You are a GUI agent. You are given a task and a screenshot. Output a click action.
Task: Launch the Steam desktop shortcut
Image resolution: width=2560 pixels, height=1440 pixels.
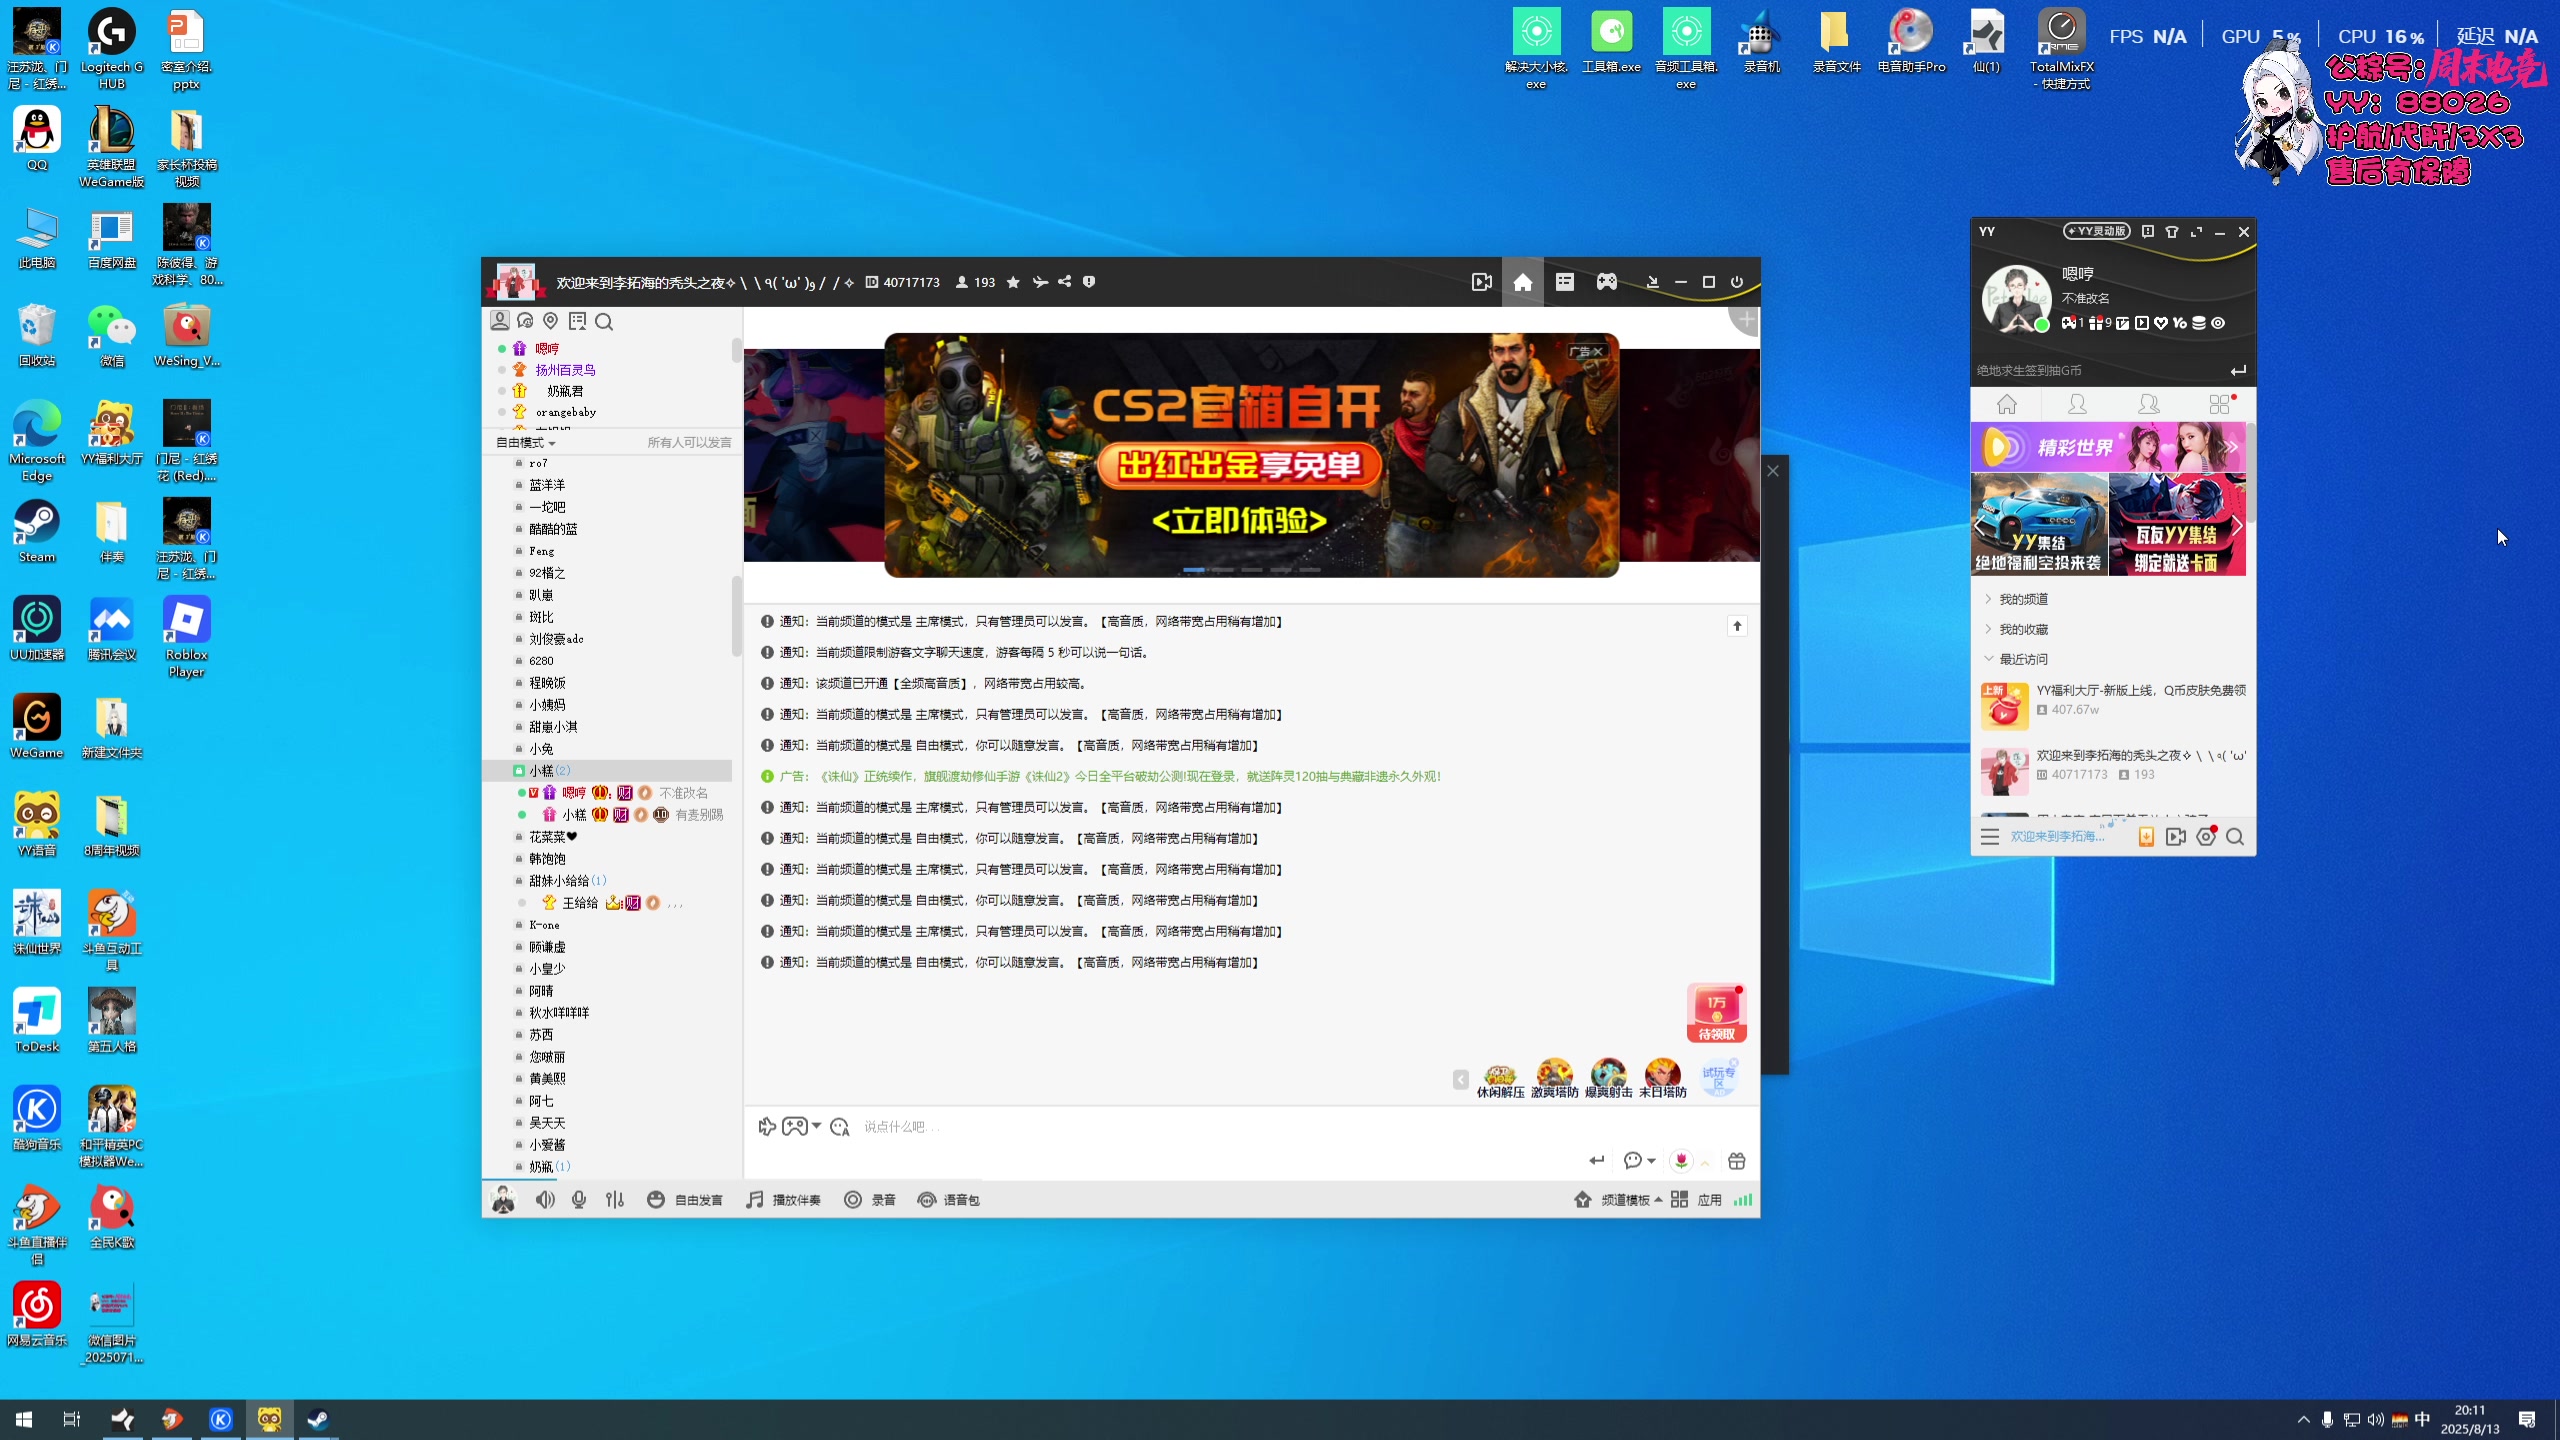tap(37, 531)
